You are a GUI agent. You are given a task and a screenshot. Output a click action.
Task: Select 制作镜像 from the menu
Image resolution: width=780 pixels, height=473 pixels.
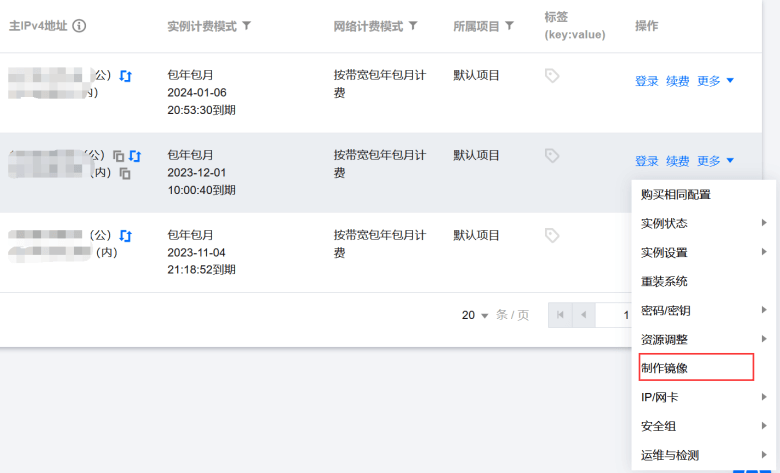point(696,368)
